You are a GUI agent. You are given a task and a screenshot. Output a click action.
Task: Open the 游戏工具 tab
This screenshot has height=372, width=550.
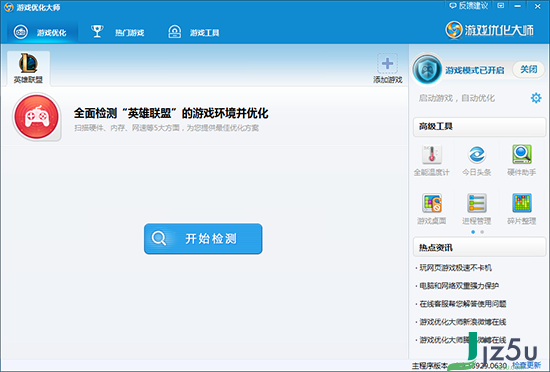194,32
